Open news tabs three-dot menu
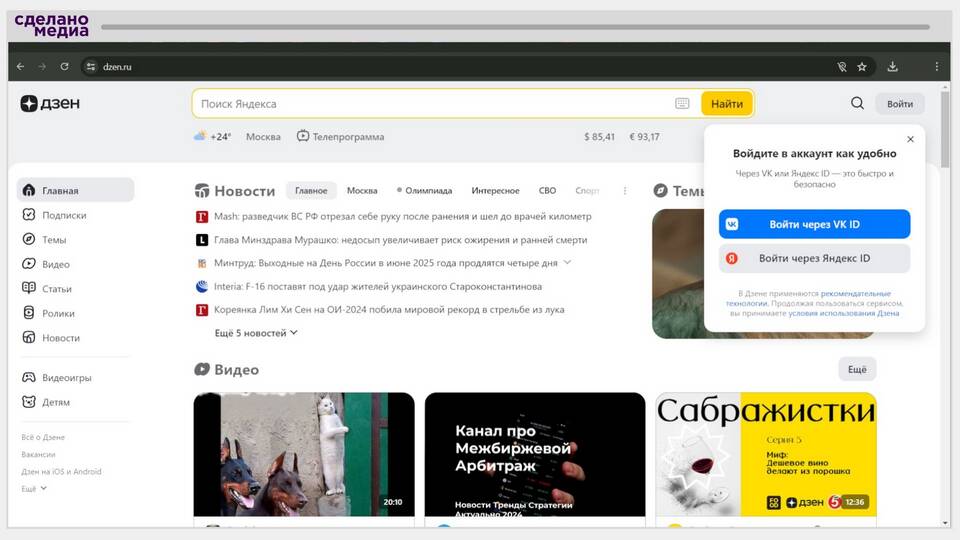The height and width of the screenshot is (540, 960). 624,190
